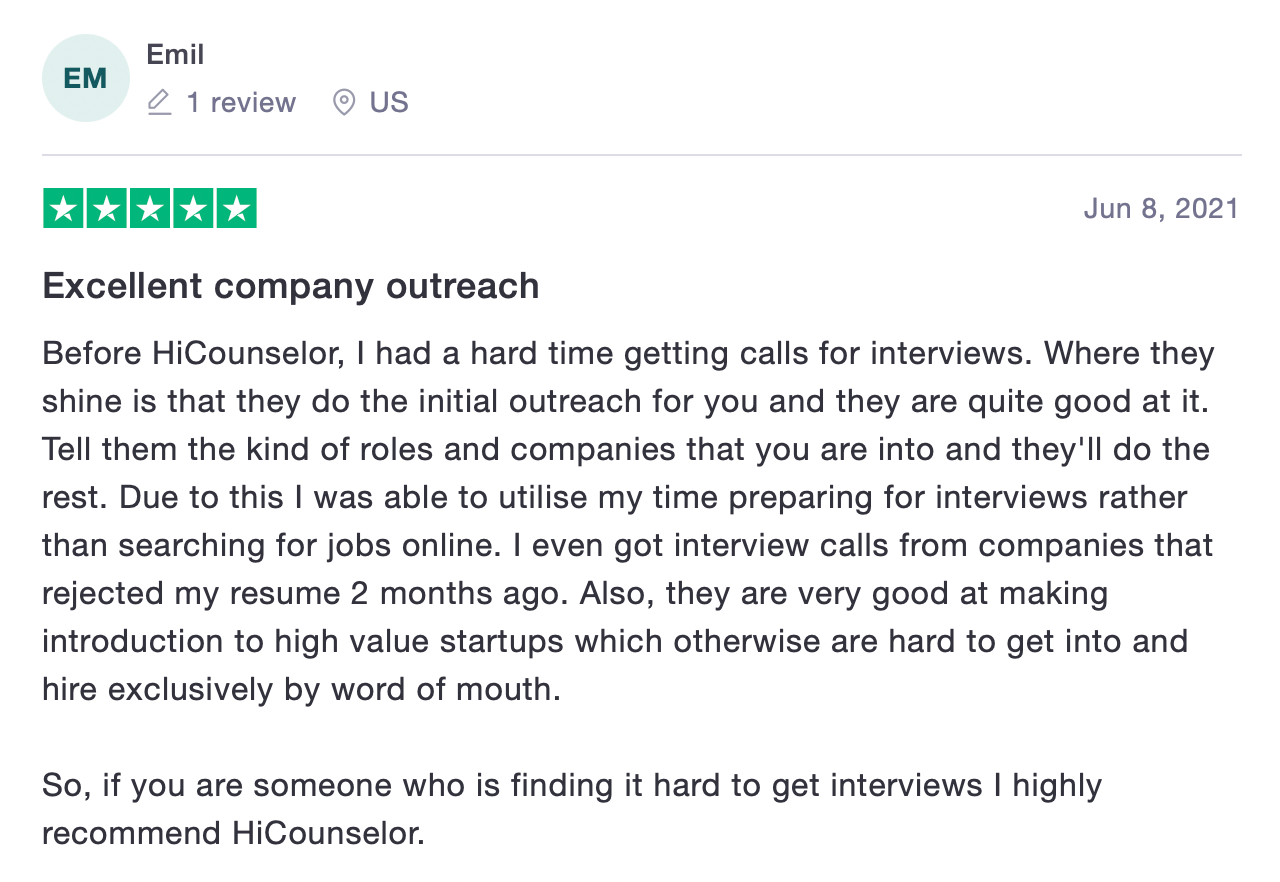Click the second green rating star

[x=107, y=209]
